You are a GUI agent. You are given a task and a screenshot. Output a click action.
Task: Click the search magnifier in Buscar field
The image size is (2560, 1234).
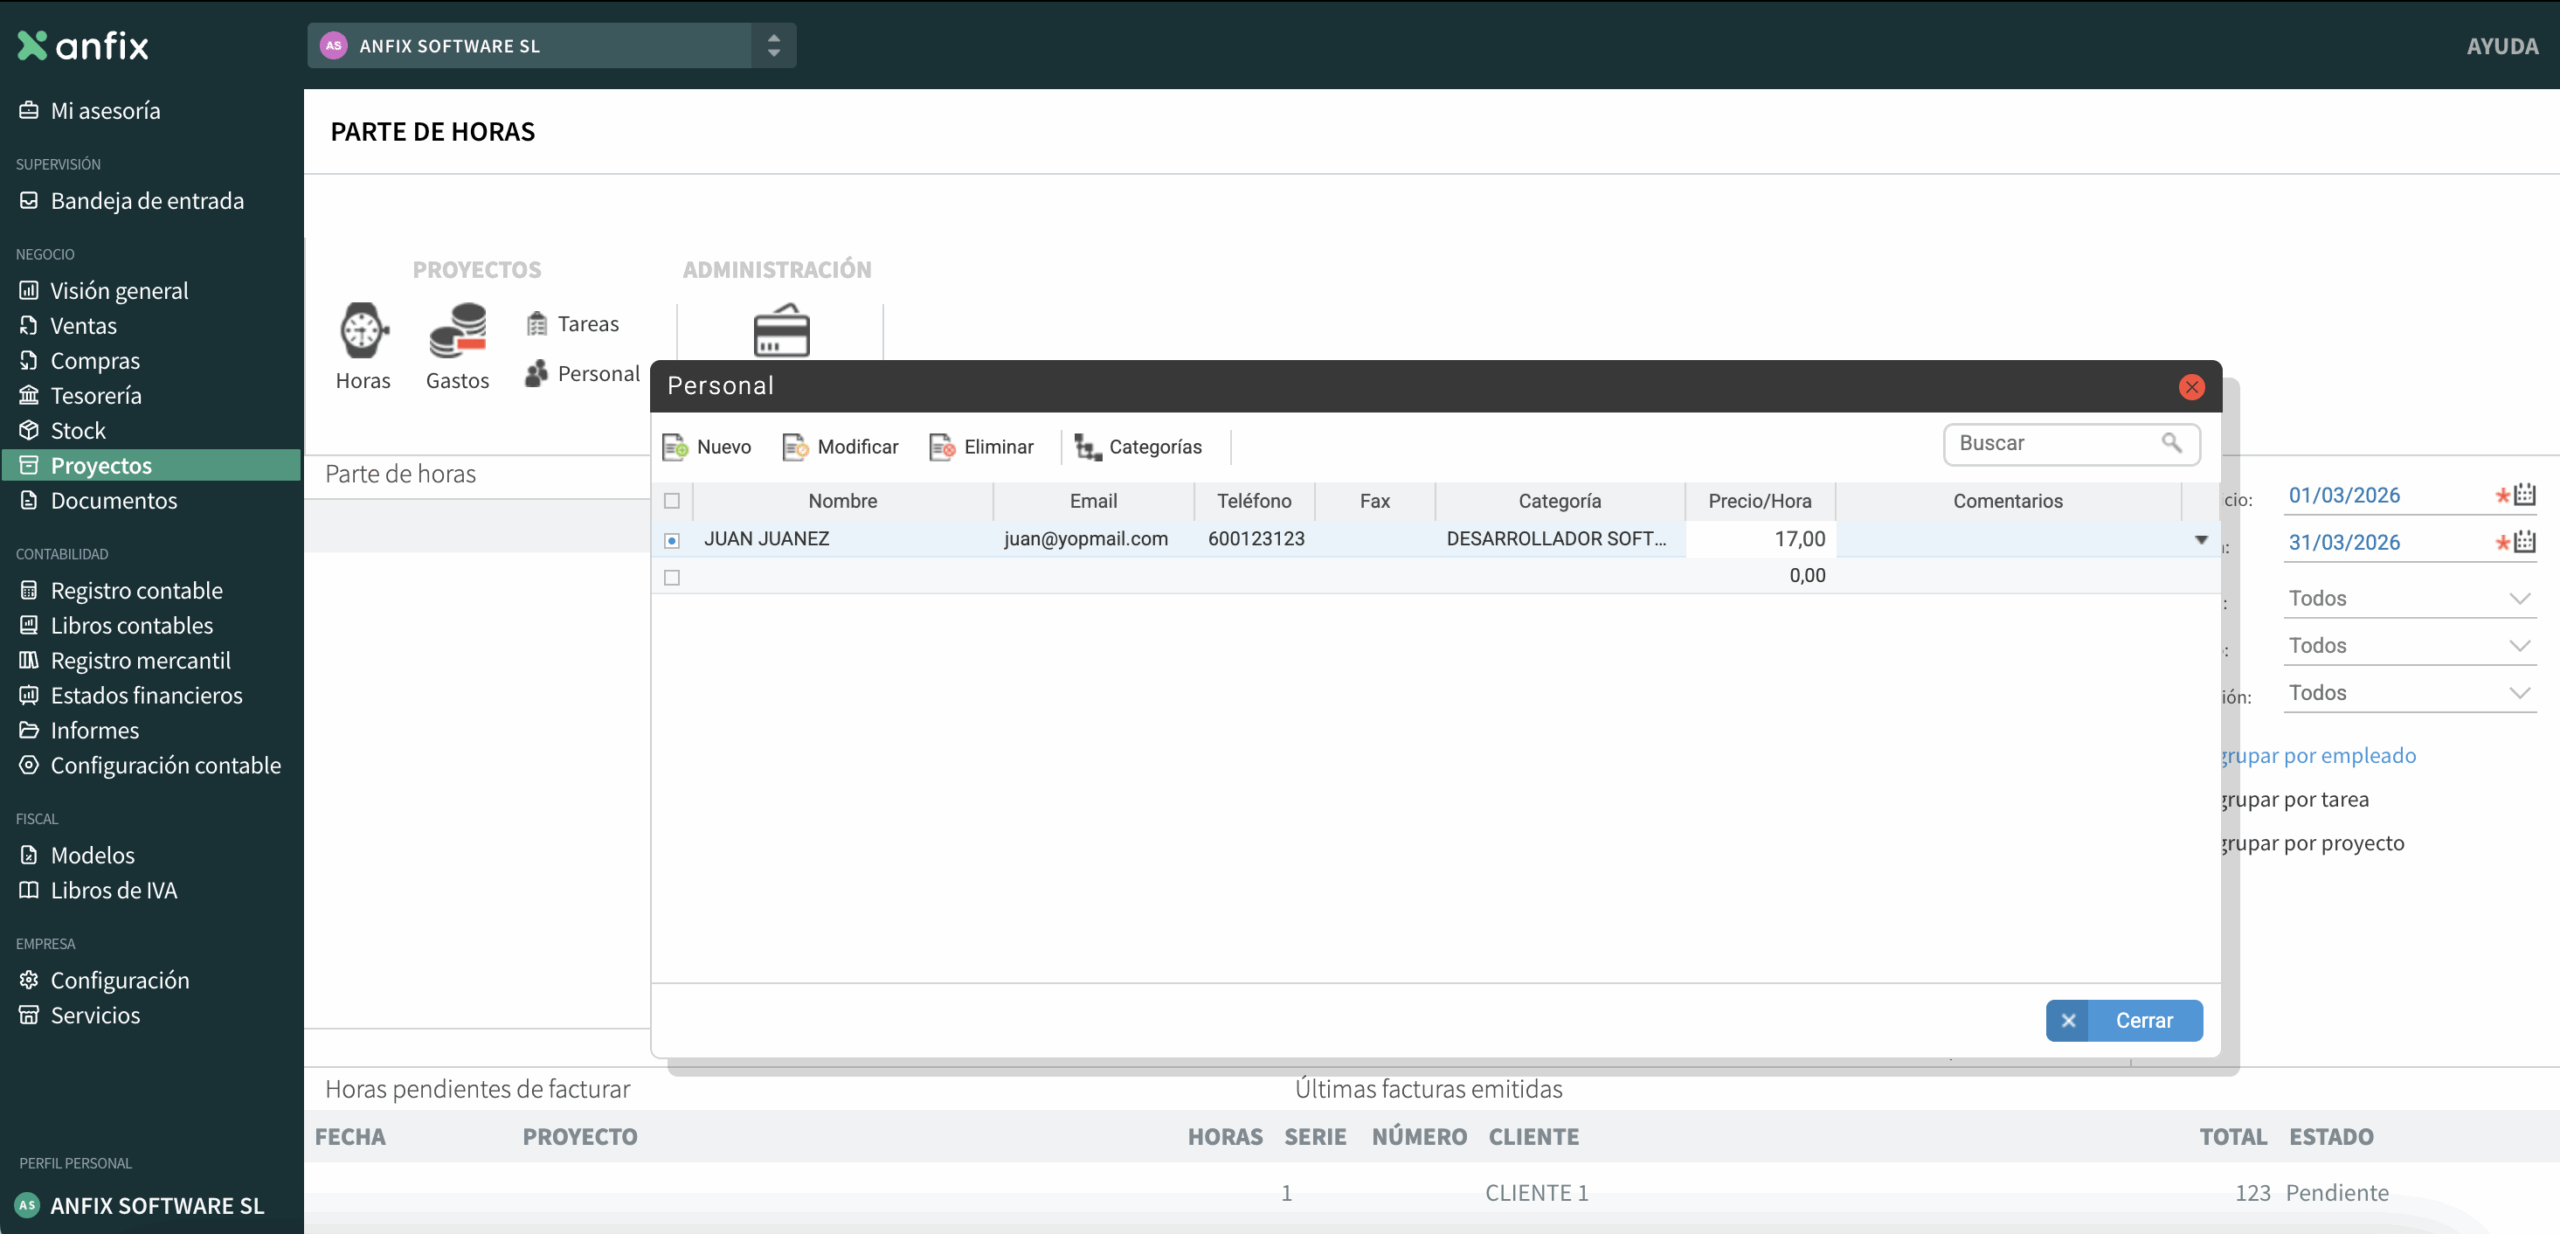[2171, 443]
